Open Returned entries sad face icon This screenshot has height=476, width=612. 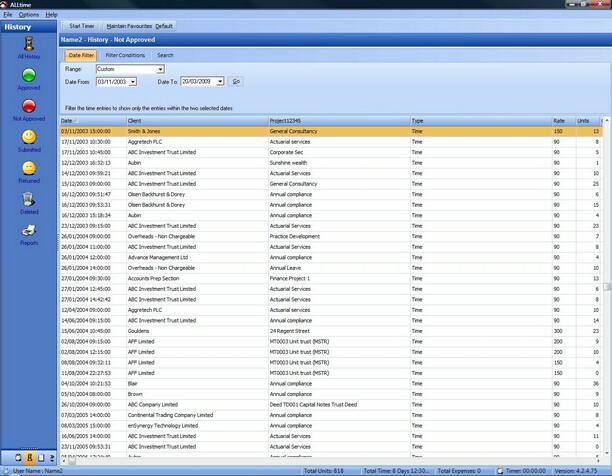[x=29, y=168]
